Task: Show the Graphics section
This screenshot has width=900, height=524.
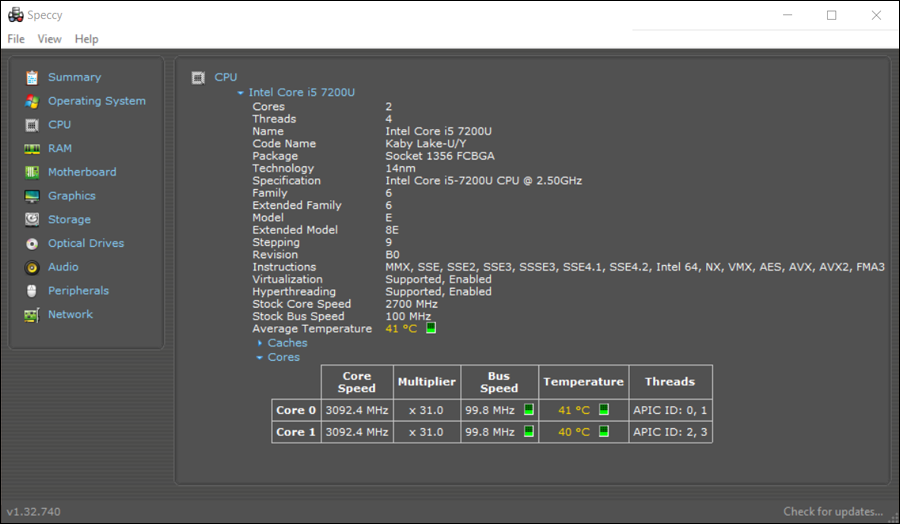Action: click(x=72, y=196)
